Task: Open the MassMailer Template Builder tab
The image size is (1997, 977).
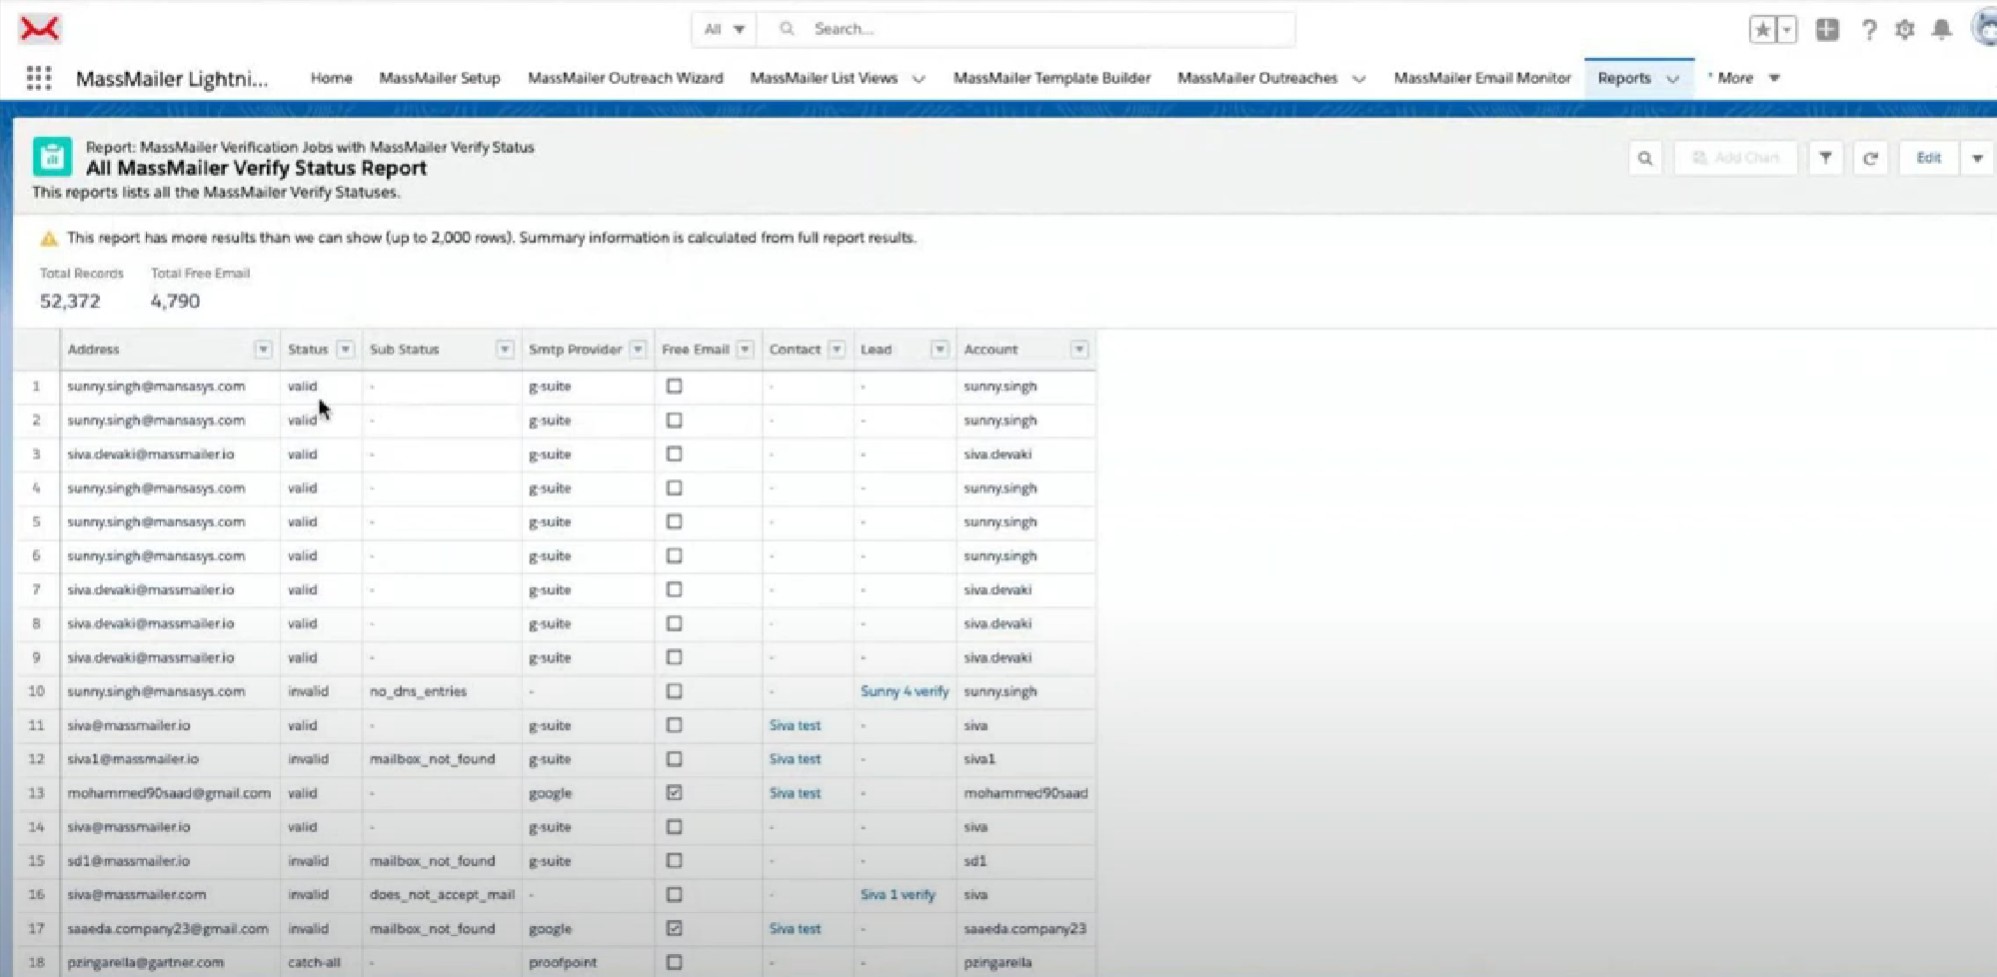Action: click(1051, 78)
